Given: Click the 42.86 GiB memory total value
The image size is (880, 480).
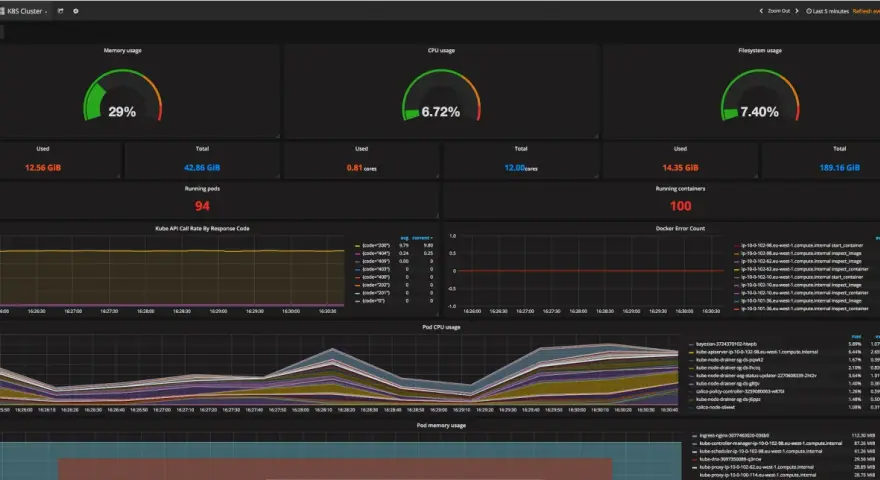Looking at the screenshot, I should (202, 167).
